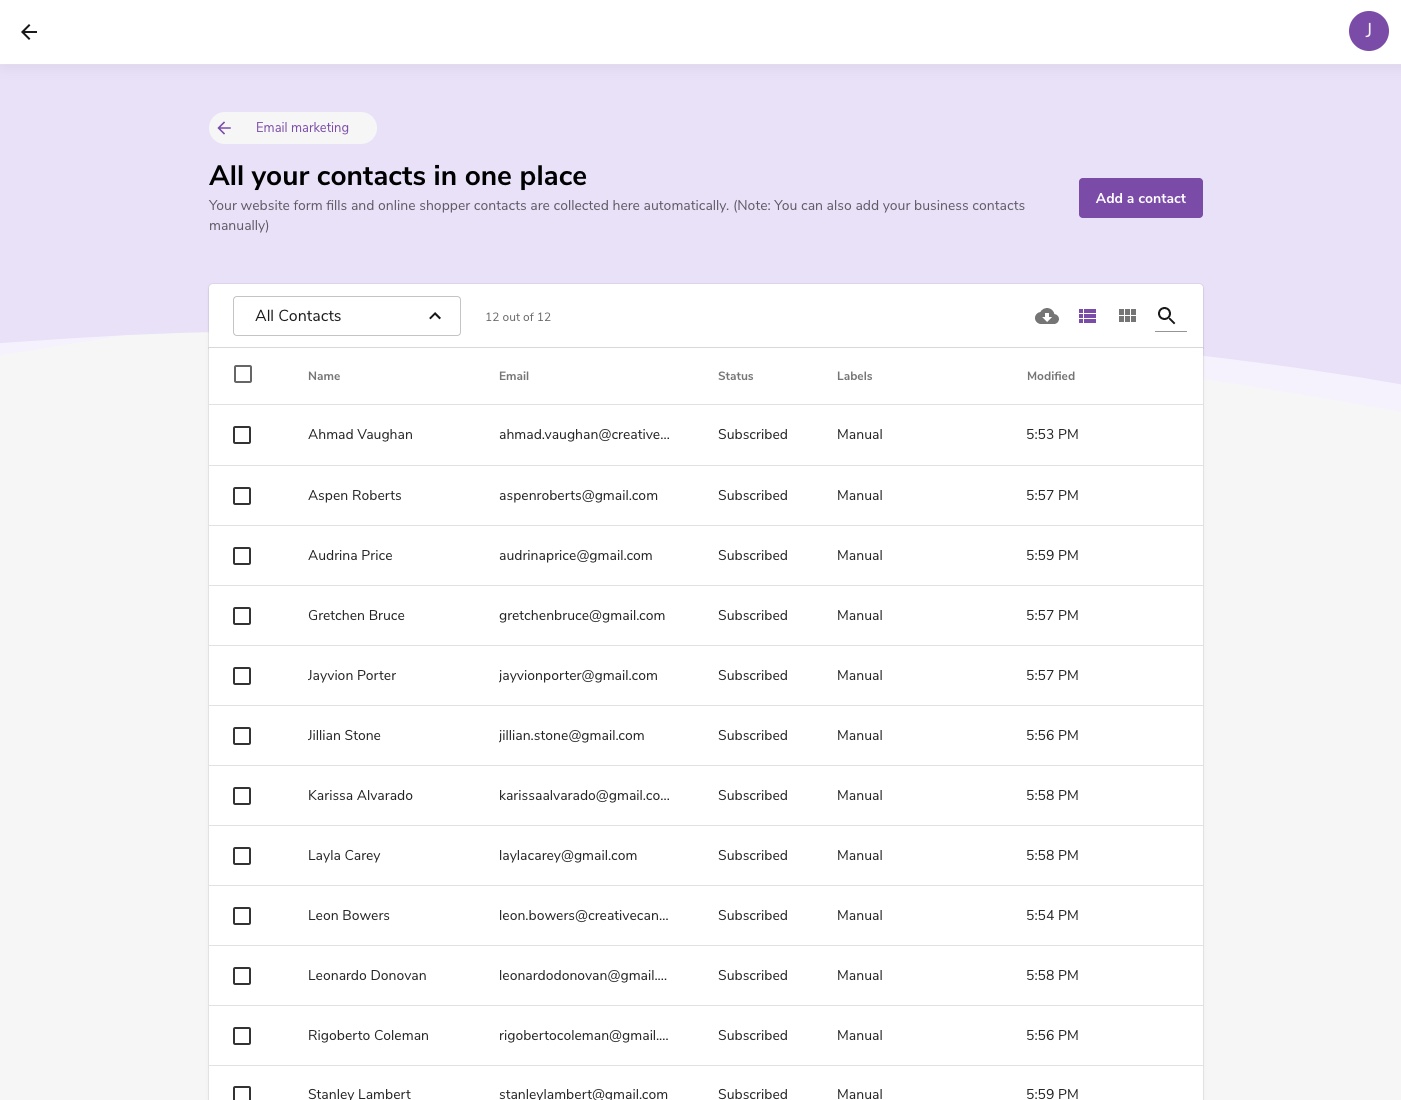Click the 5:54 PM modified time

pyautogui.click(x=1052, y=915)
